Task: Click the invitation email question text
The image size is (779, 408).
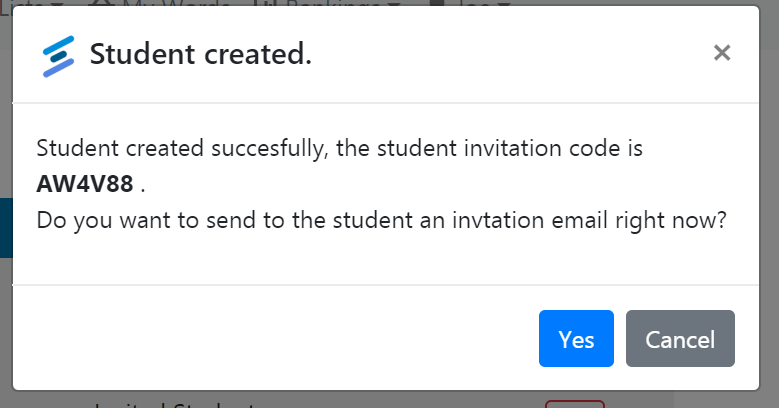Action: [381, 220]
